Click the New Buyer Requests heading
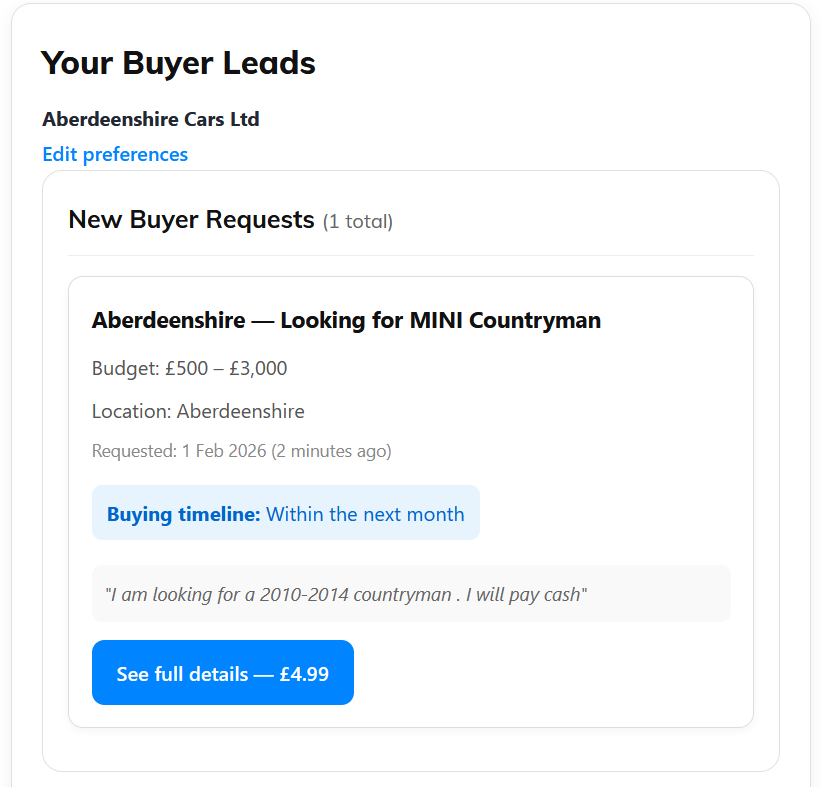 [x=191, y=220]
